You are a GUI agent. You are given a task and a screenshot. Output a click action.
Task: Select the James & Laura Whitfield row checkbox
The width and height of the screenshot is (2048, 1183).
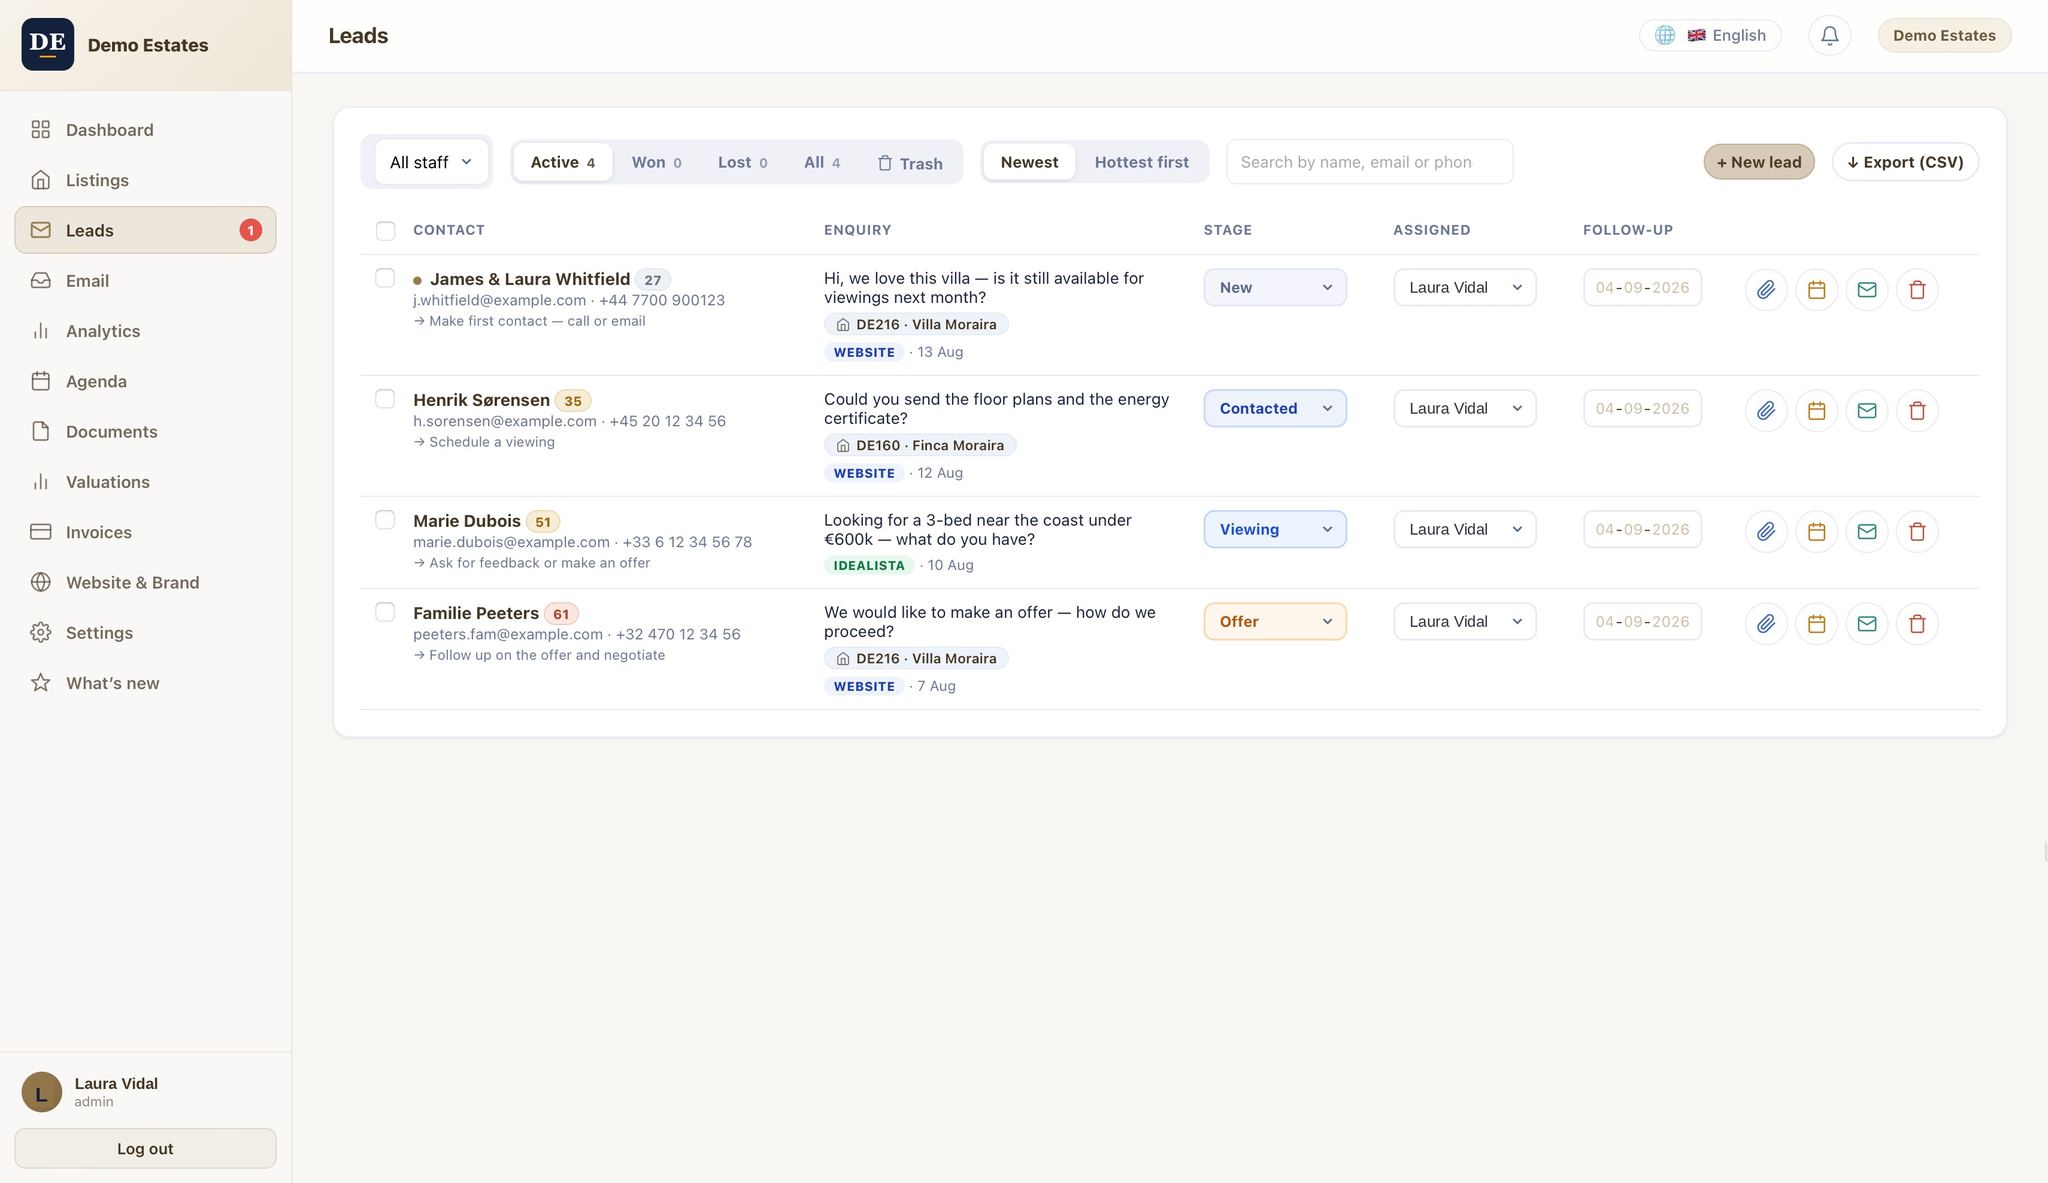click(385, 278)
